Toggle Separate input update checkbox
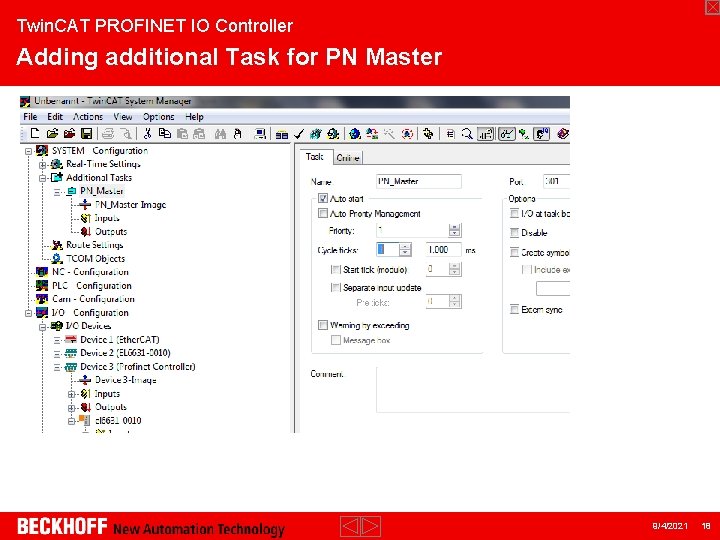 (336, 287)
